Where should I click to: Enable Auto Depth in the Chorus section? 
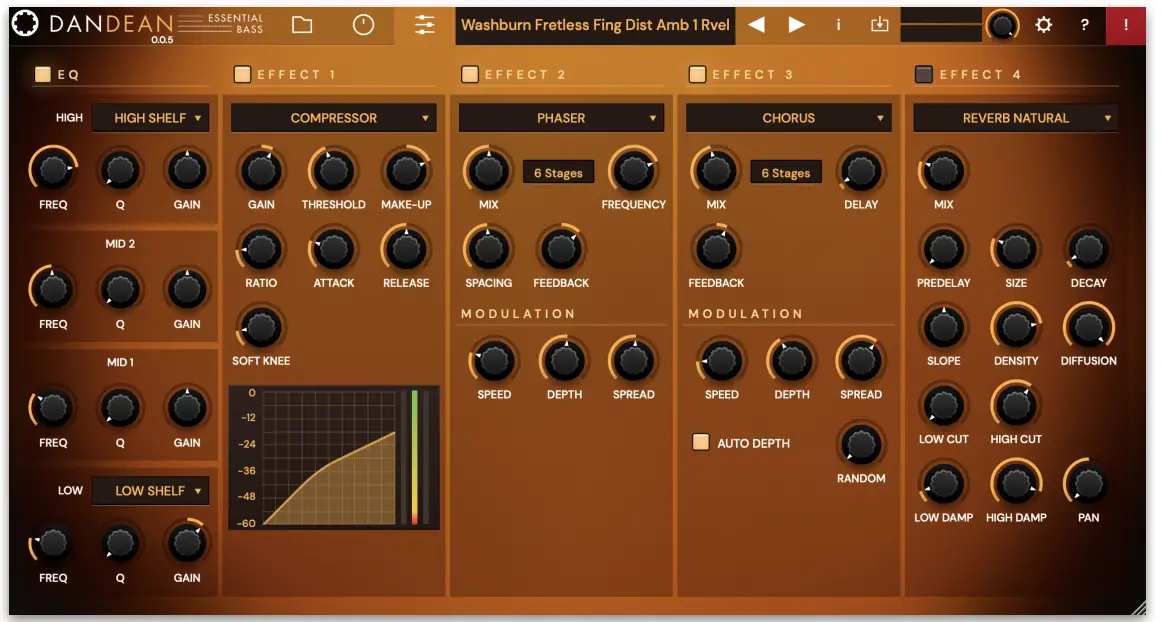tap(701, 442)
